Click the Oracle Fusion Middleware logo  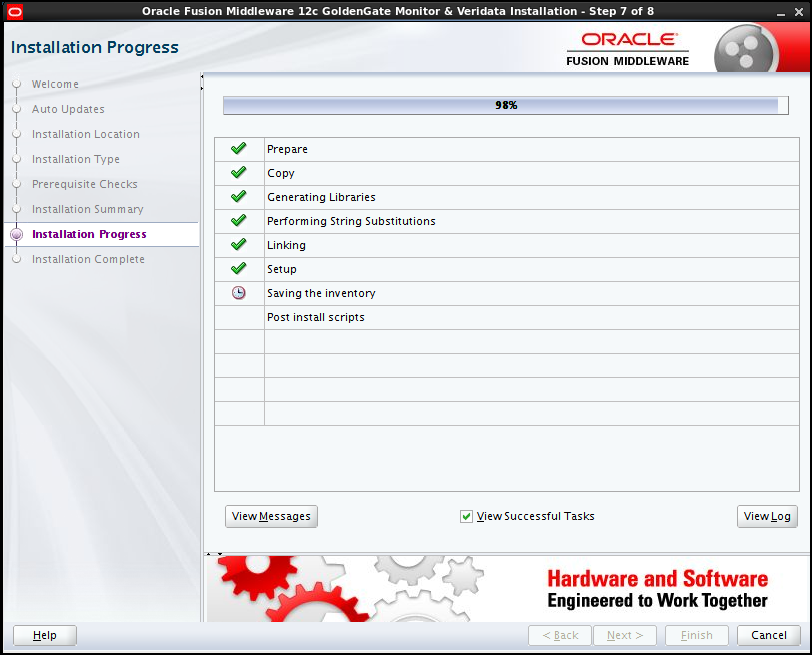(x=627, y=46)
